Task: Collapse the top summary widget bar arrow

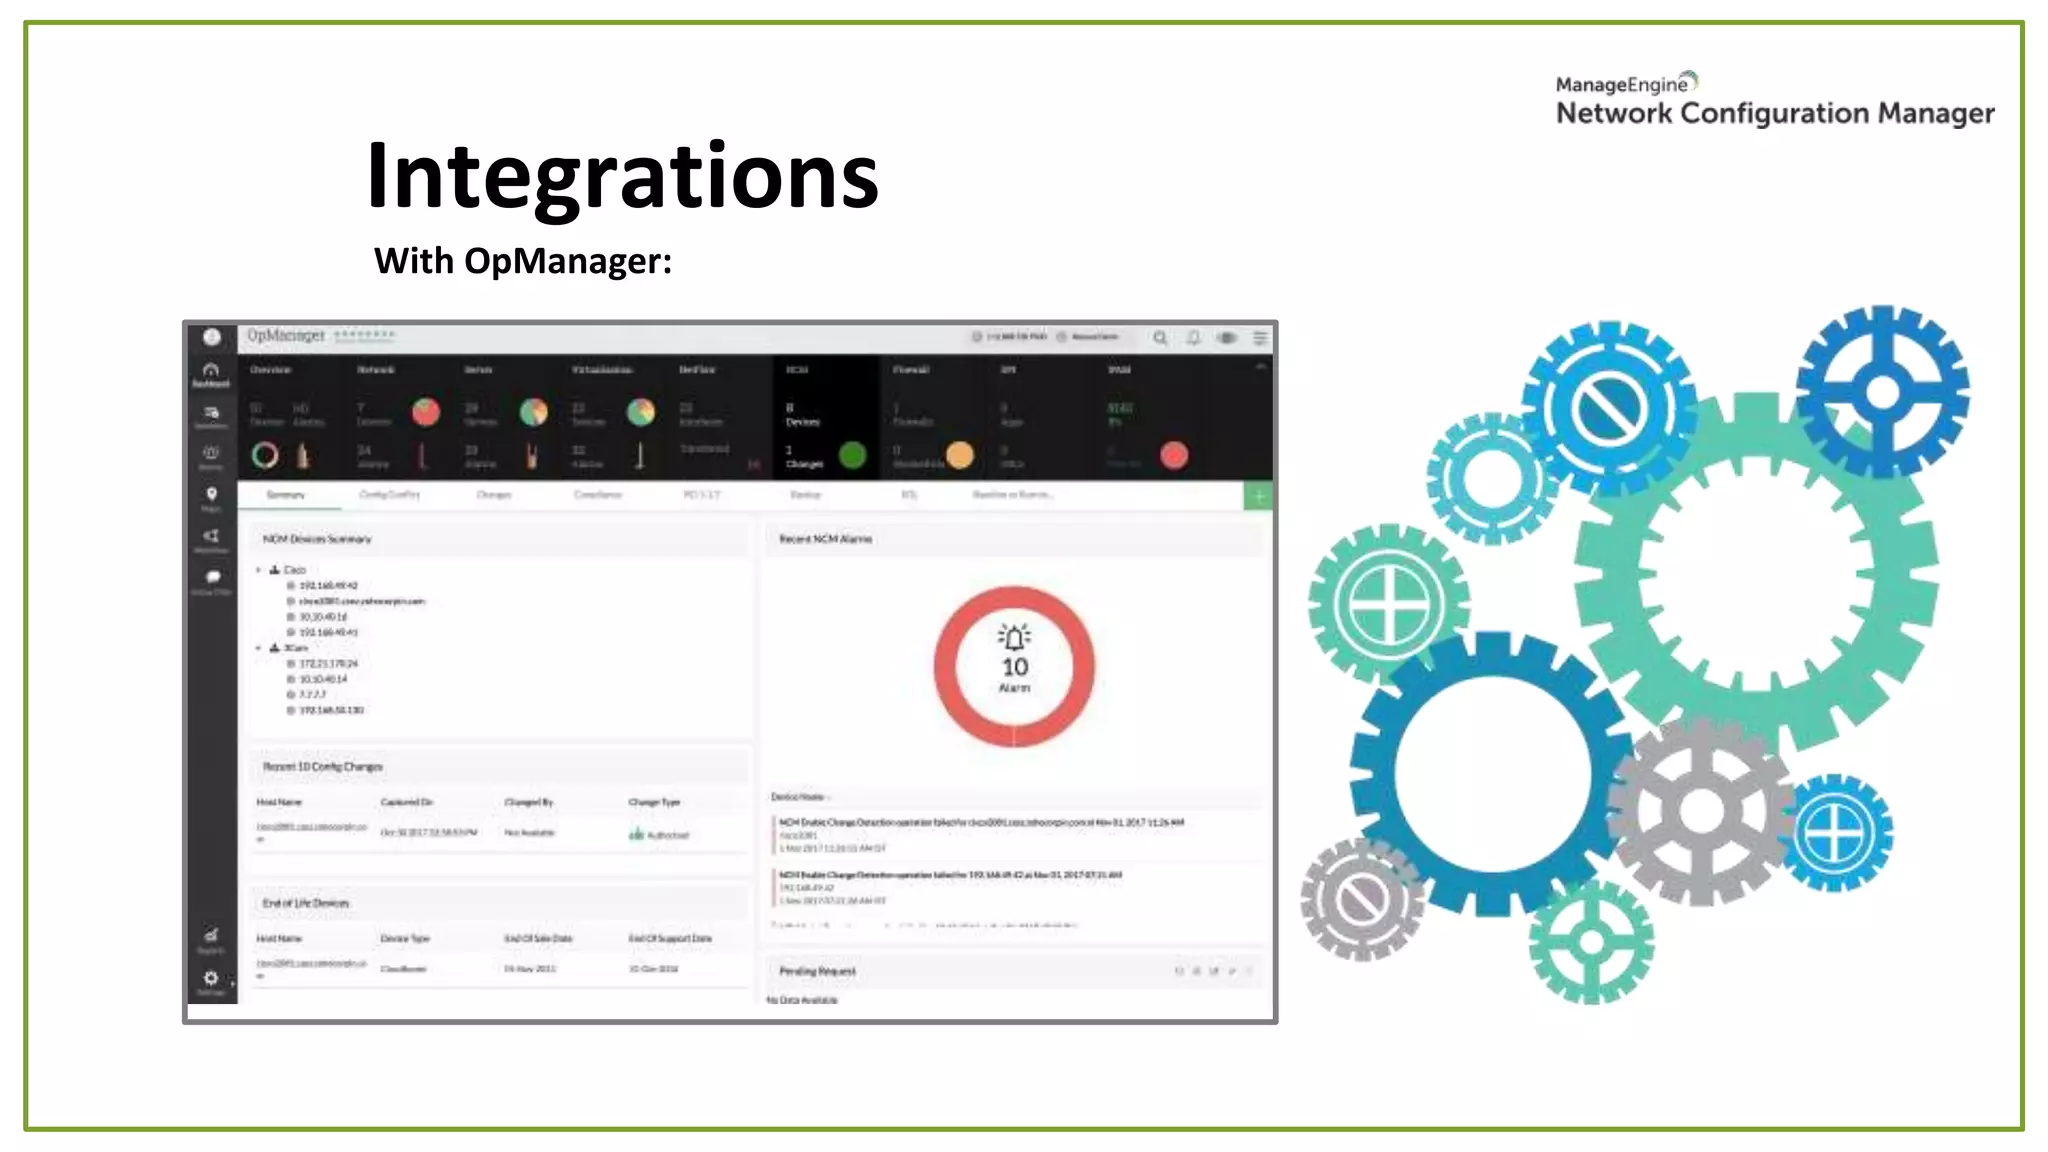Action: (1261, 369)
